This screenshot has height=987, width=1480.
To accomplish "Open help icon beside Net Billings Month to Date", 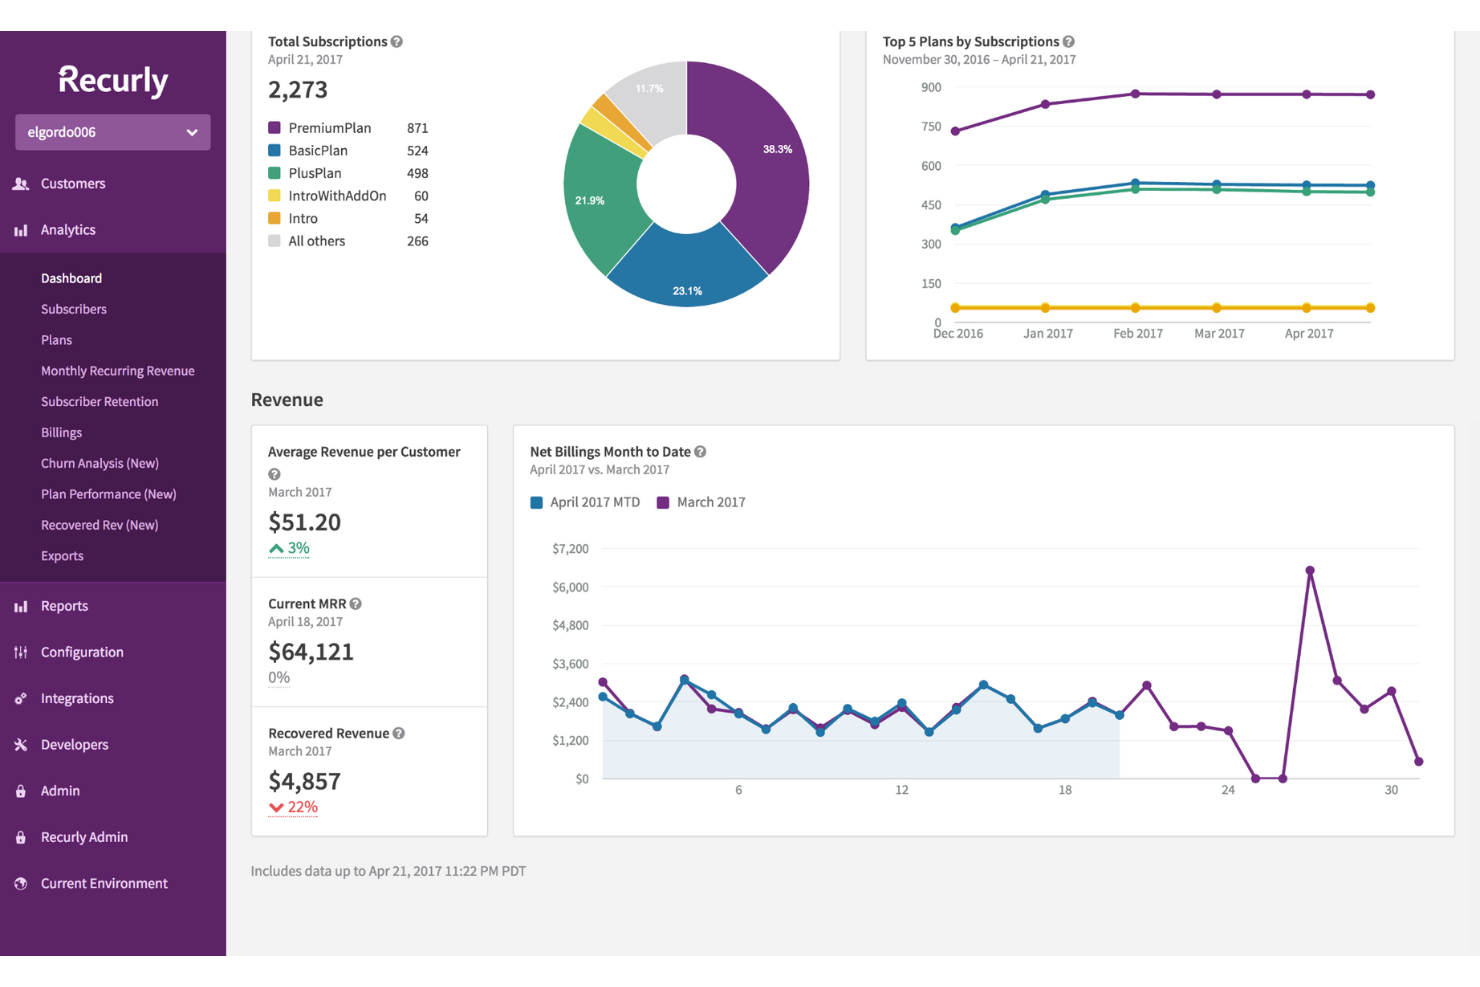I will [x=700, y=452].
